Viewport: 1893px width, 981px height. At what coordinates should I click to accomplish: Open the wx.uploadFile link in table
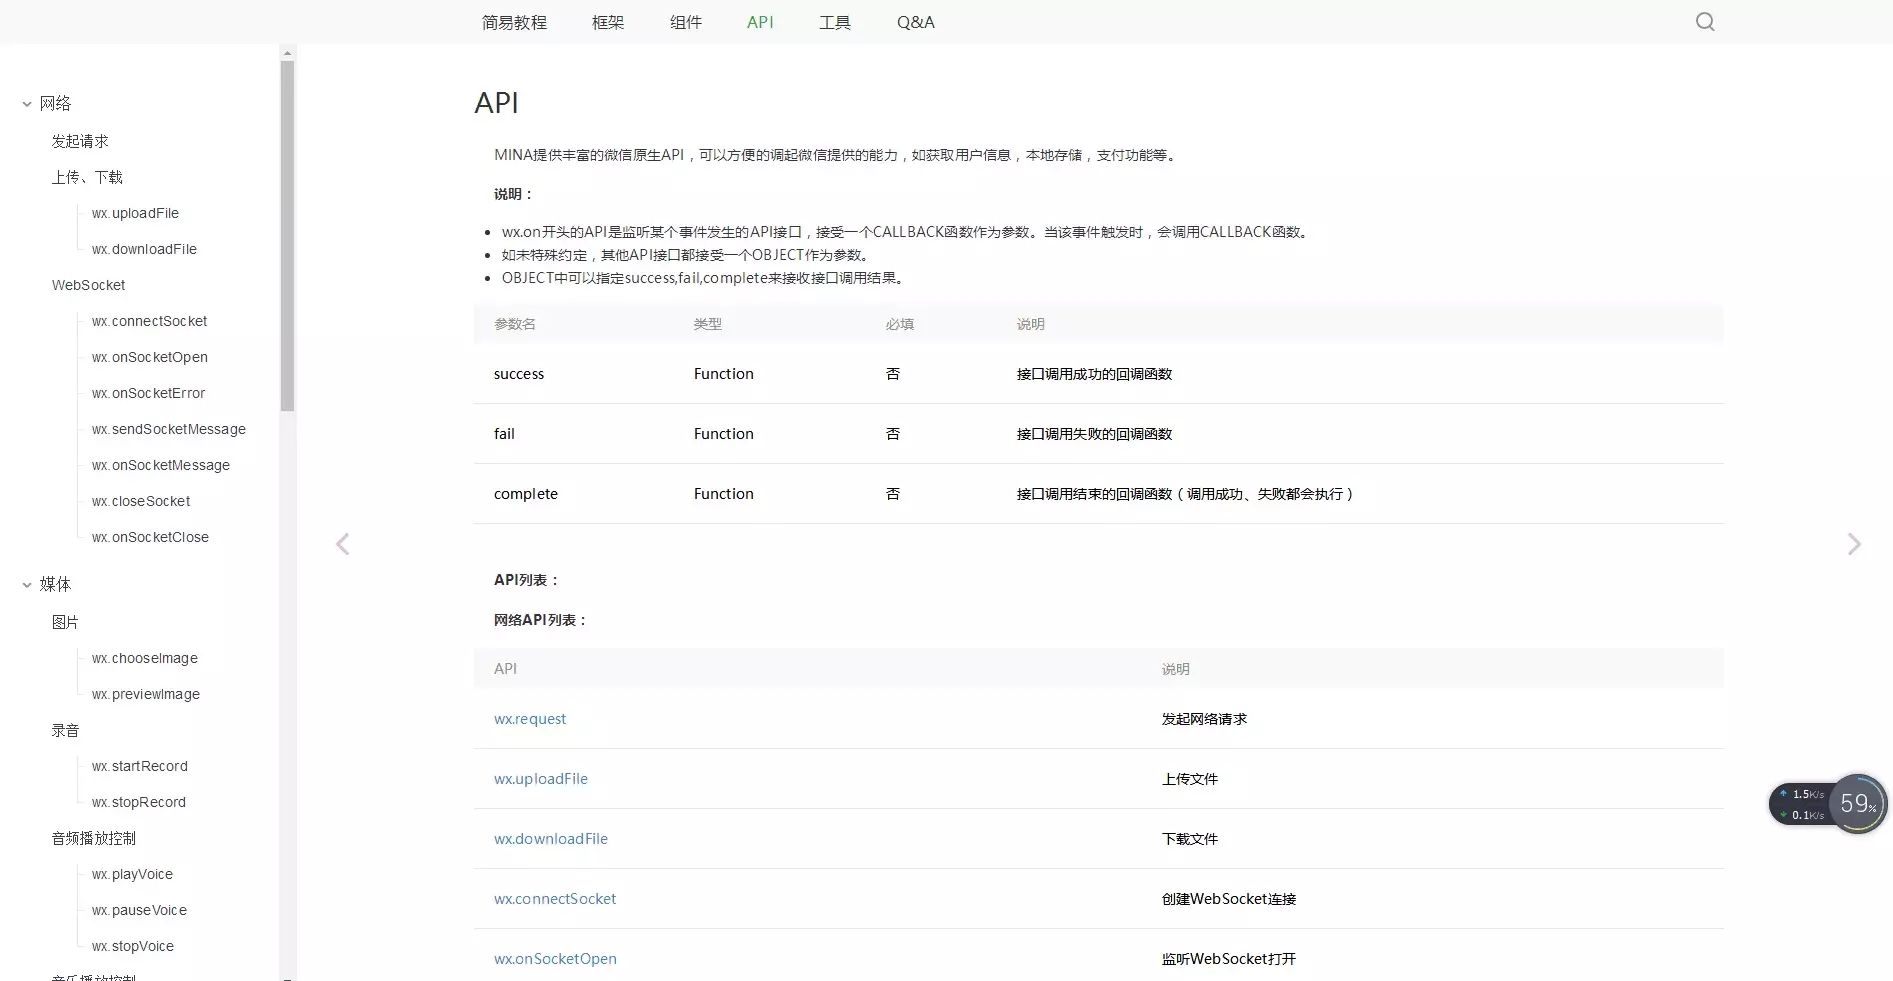tap(541, 779)
